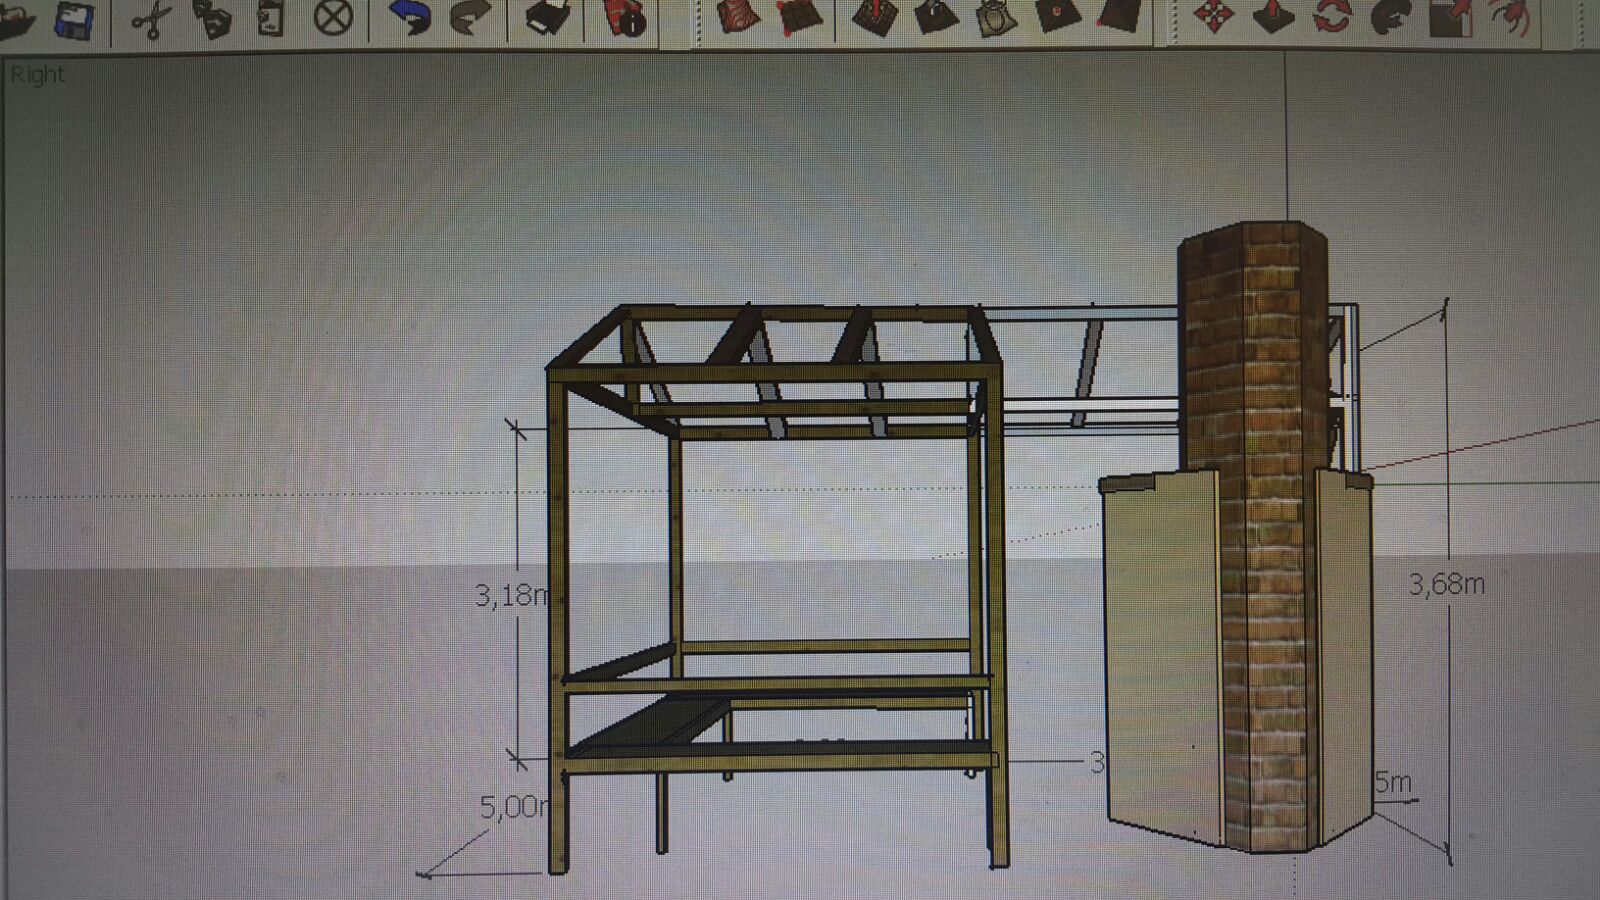
Task: Undo the last action with the blue arrow
Action: click(x=410, y=18)
